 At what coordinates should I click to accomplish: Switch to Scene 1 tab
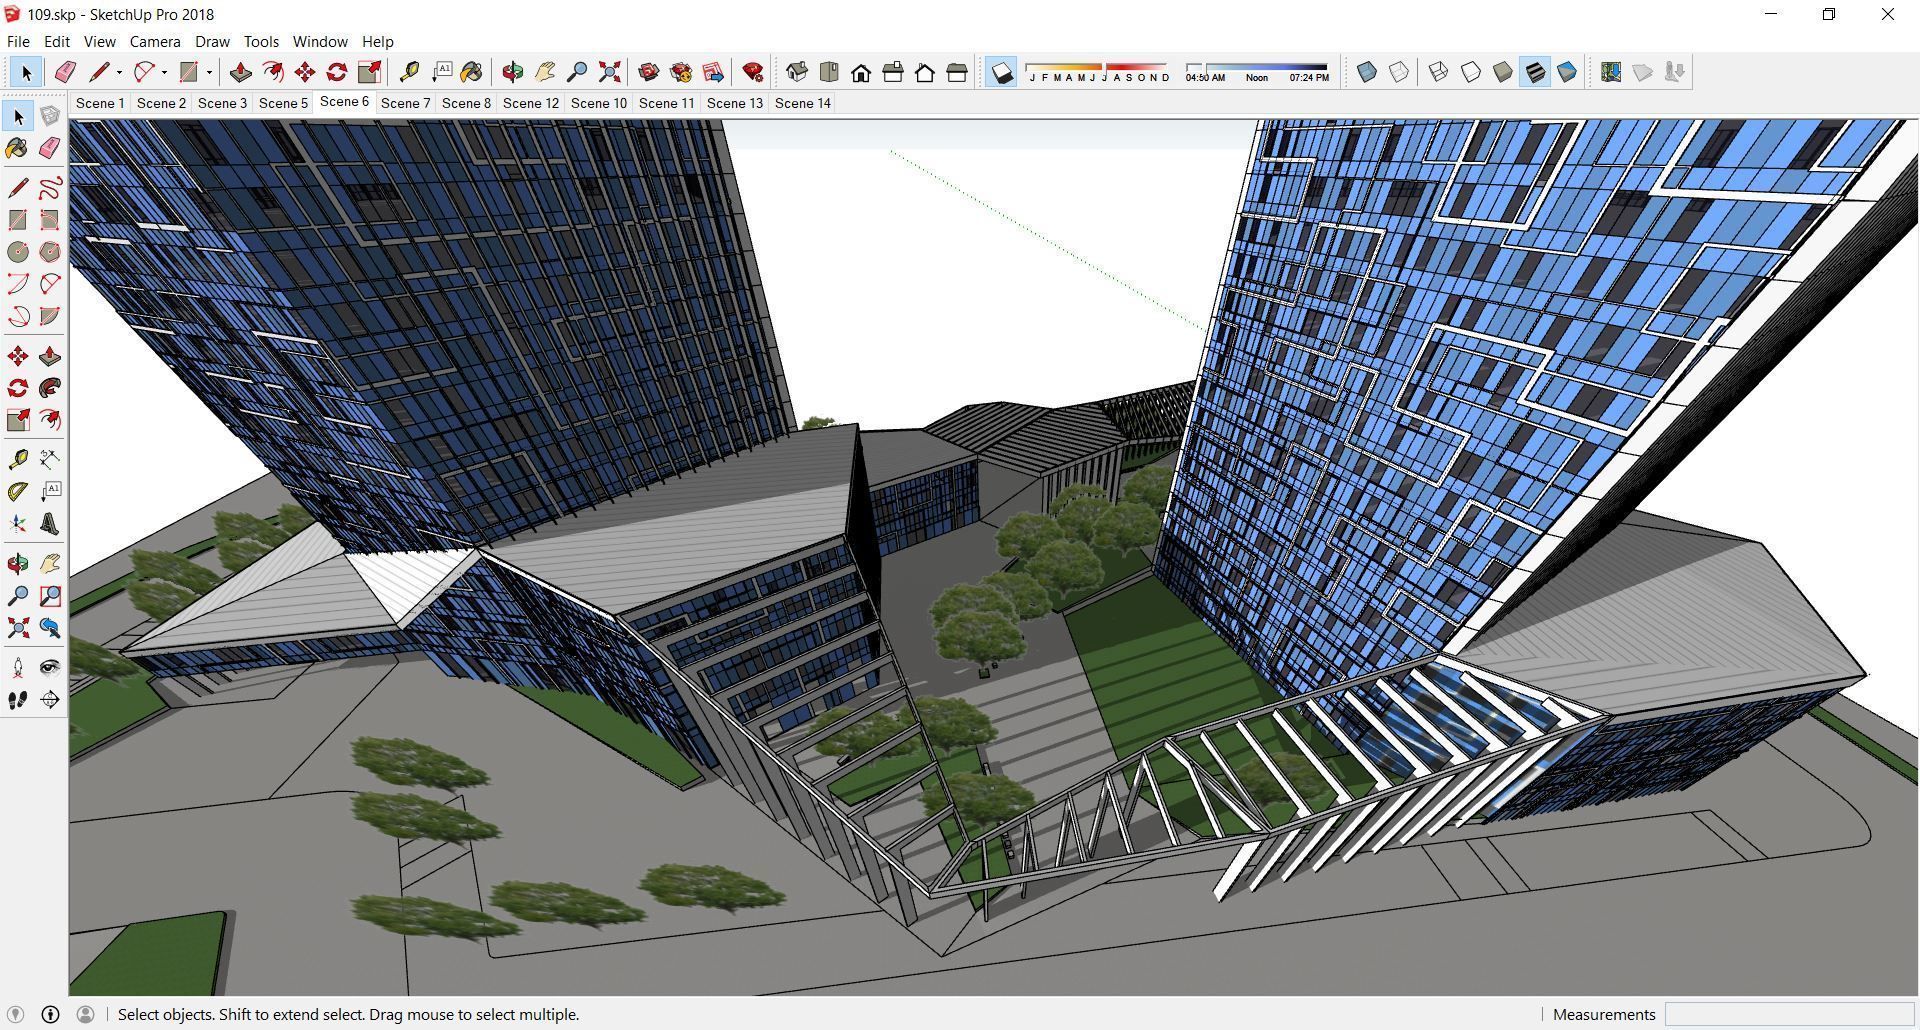click(x=100, y=103)
